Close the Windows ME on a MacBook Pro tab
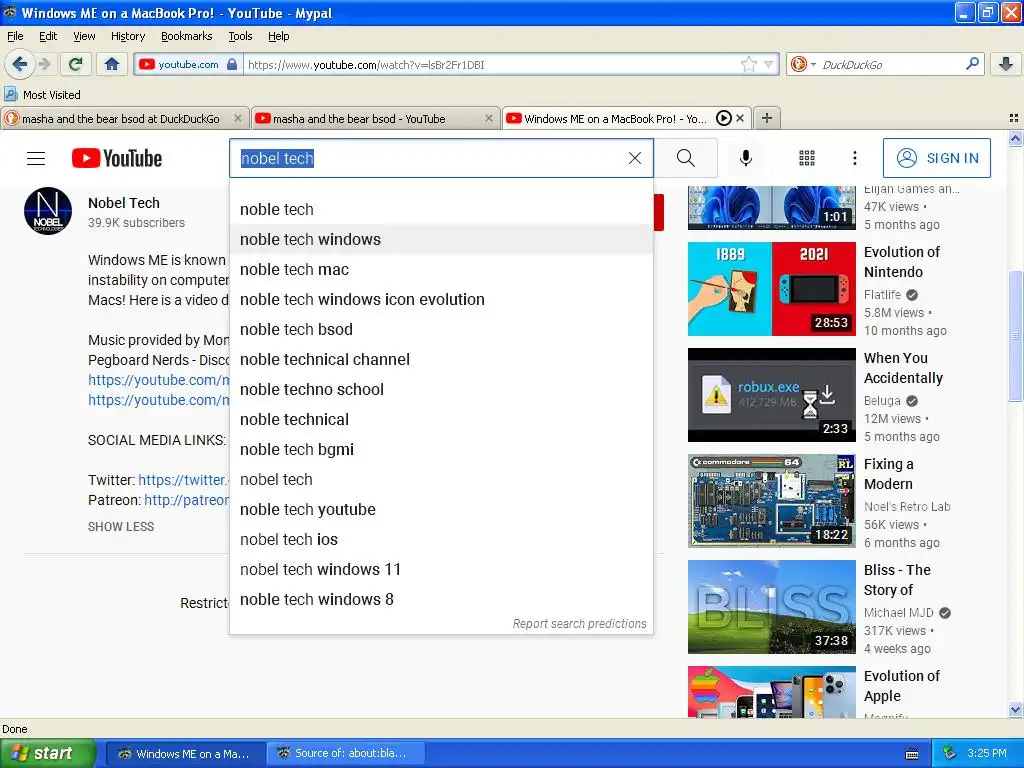 (740, 118)
